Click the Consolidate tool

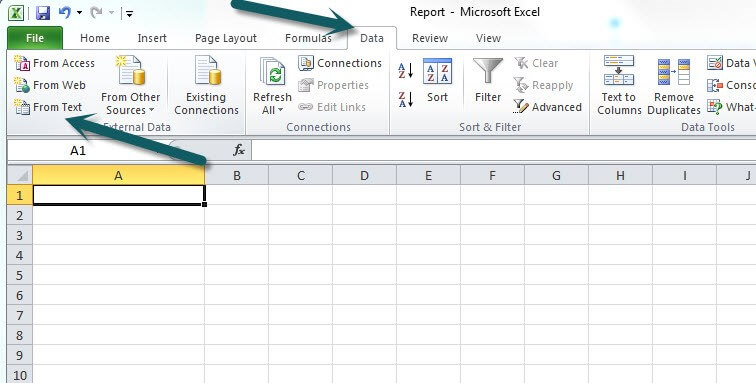731,85
